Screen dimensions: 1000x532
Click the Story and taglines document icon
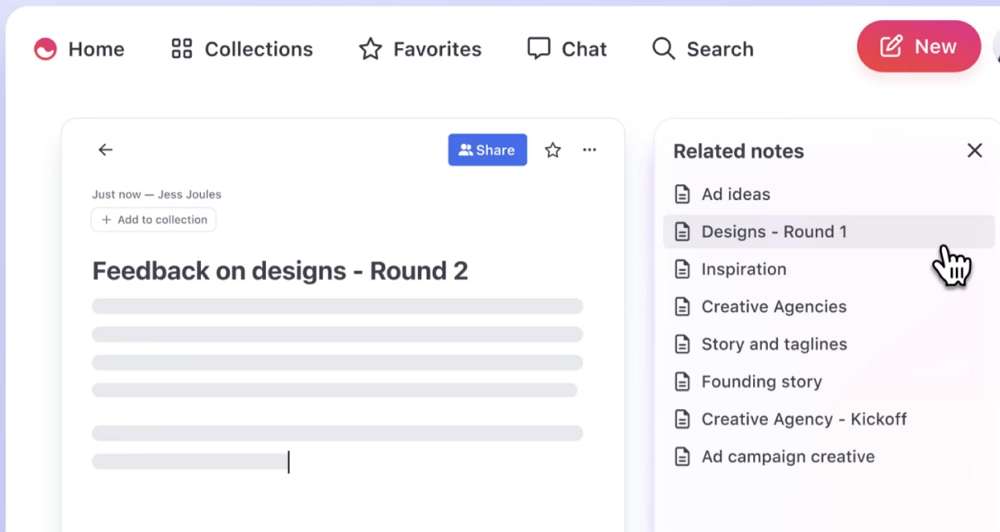point(683,344)
